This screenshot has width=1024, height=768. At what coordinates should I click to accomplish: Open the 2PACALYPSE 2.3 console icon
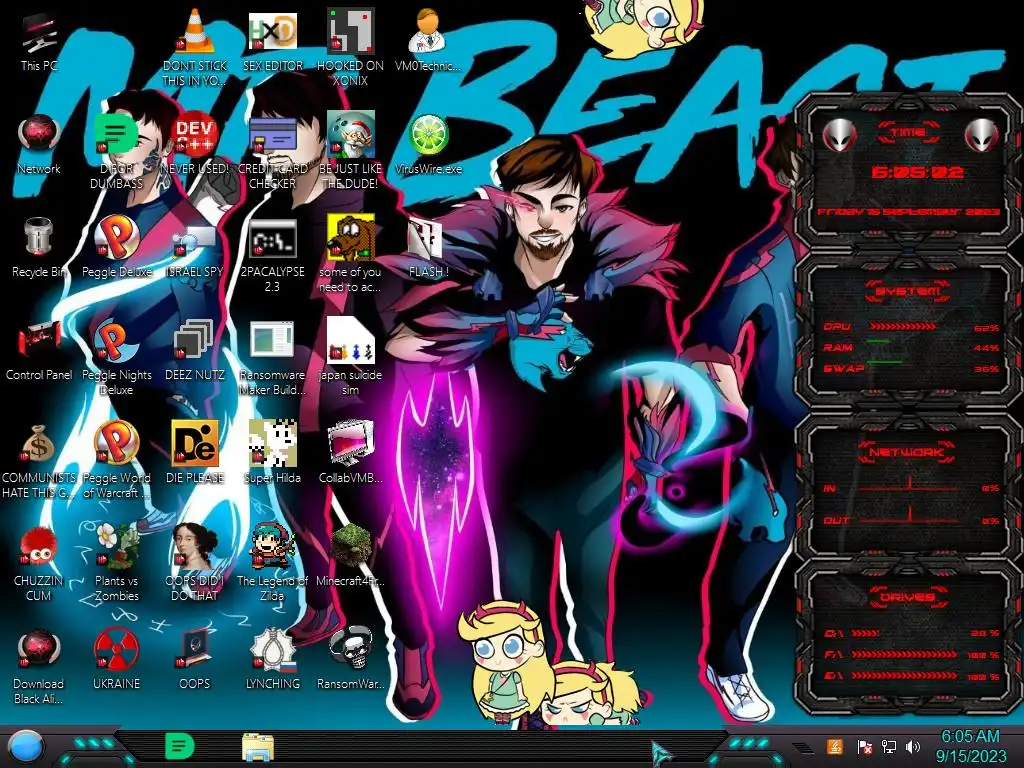[x=273, y=254]
